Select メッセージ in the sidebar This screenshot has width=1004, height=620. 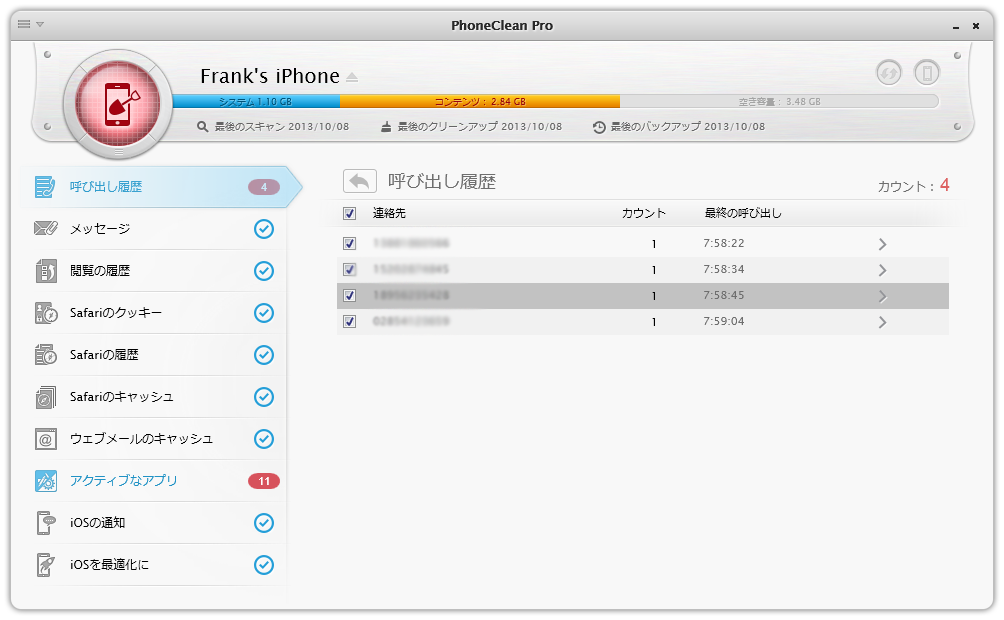click(154, 229)
